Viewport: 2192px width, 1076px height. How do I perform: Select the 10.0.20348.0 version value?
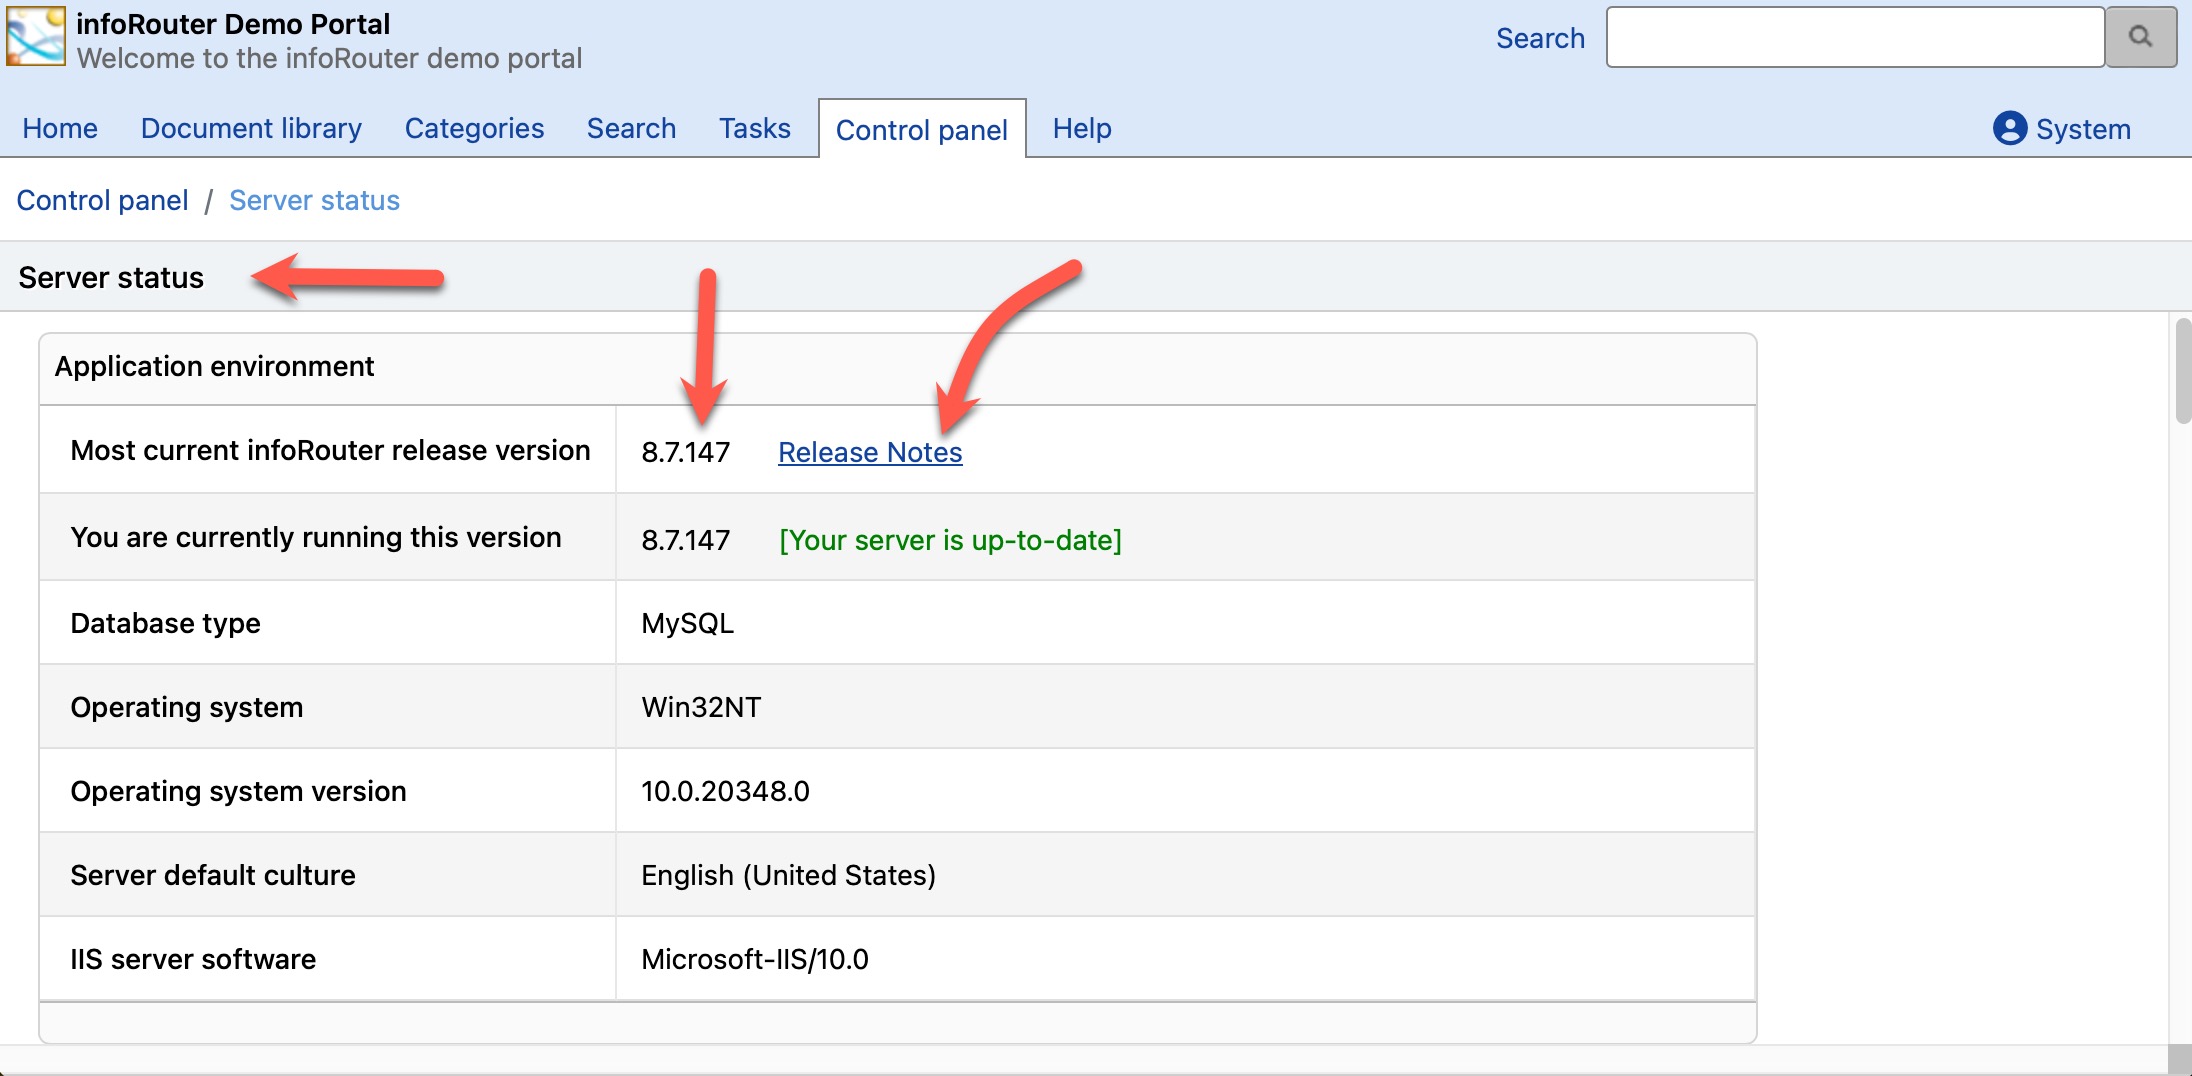coord(725,791)
